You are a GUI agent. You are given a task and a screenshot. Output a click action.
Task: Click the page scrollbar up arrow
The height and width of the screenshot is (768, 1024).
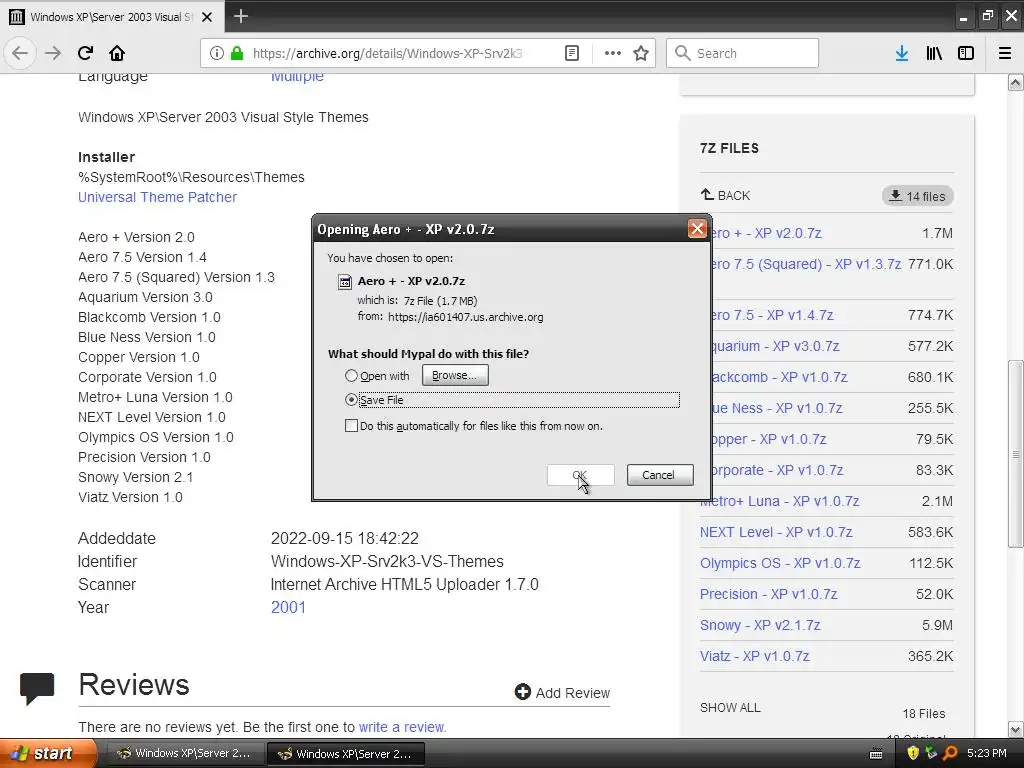[1016, 82]
